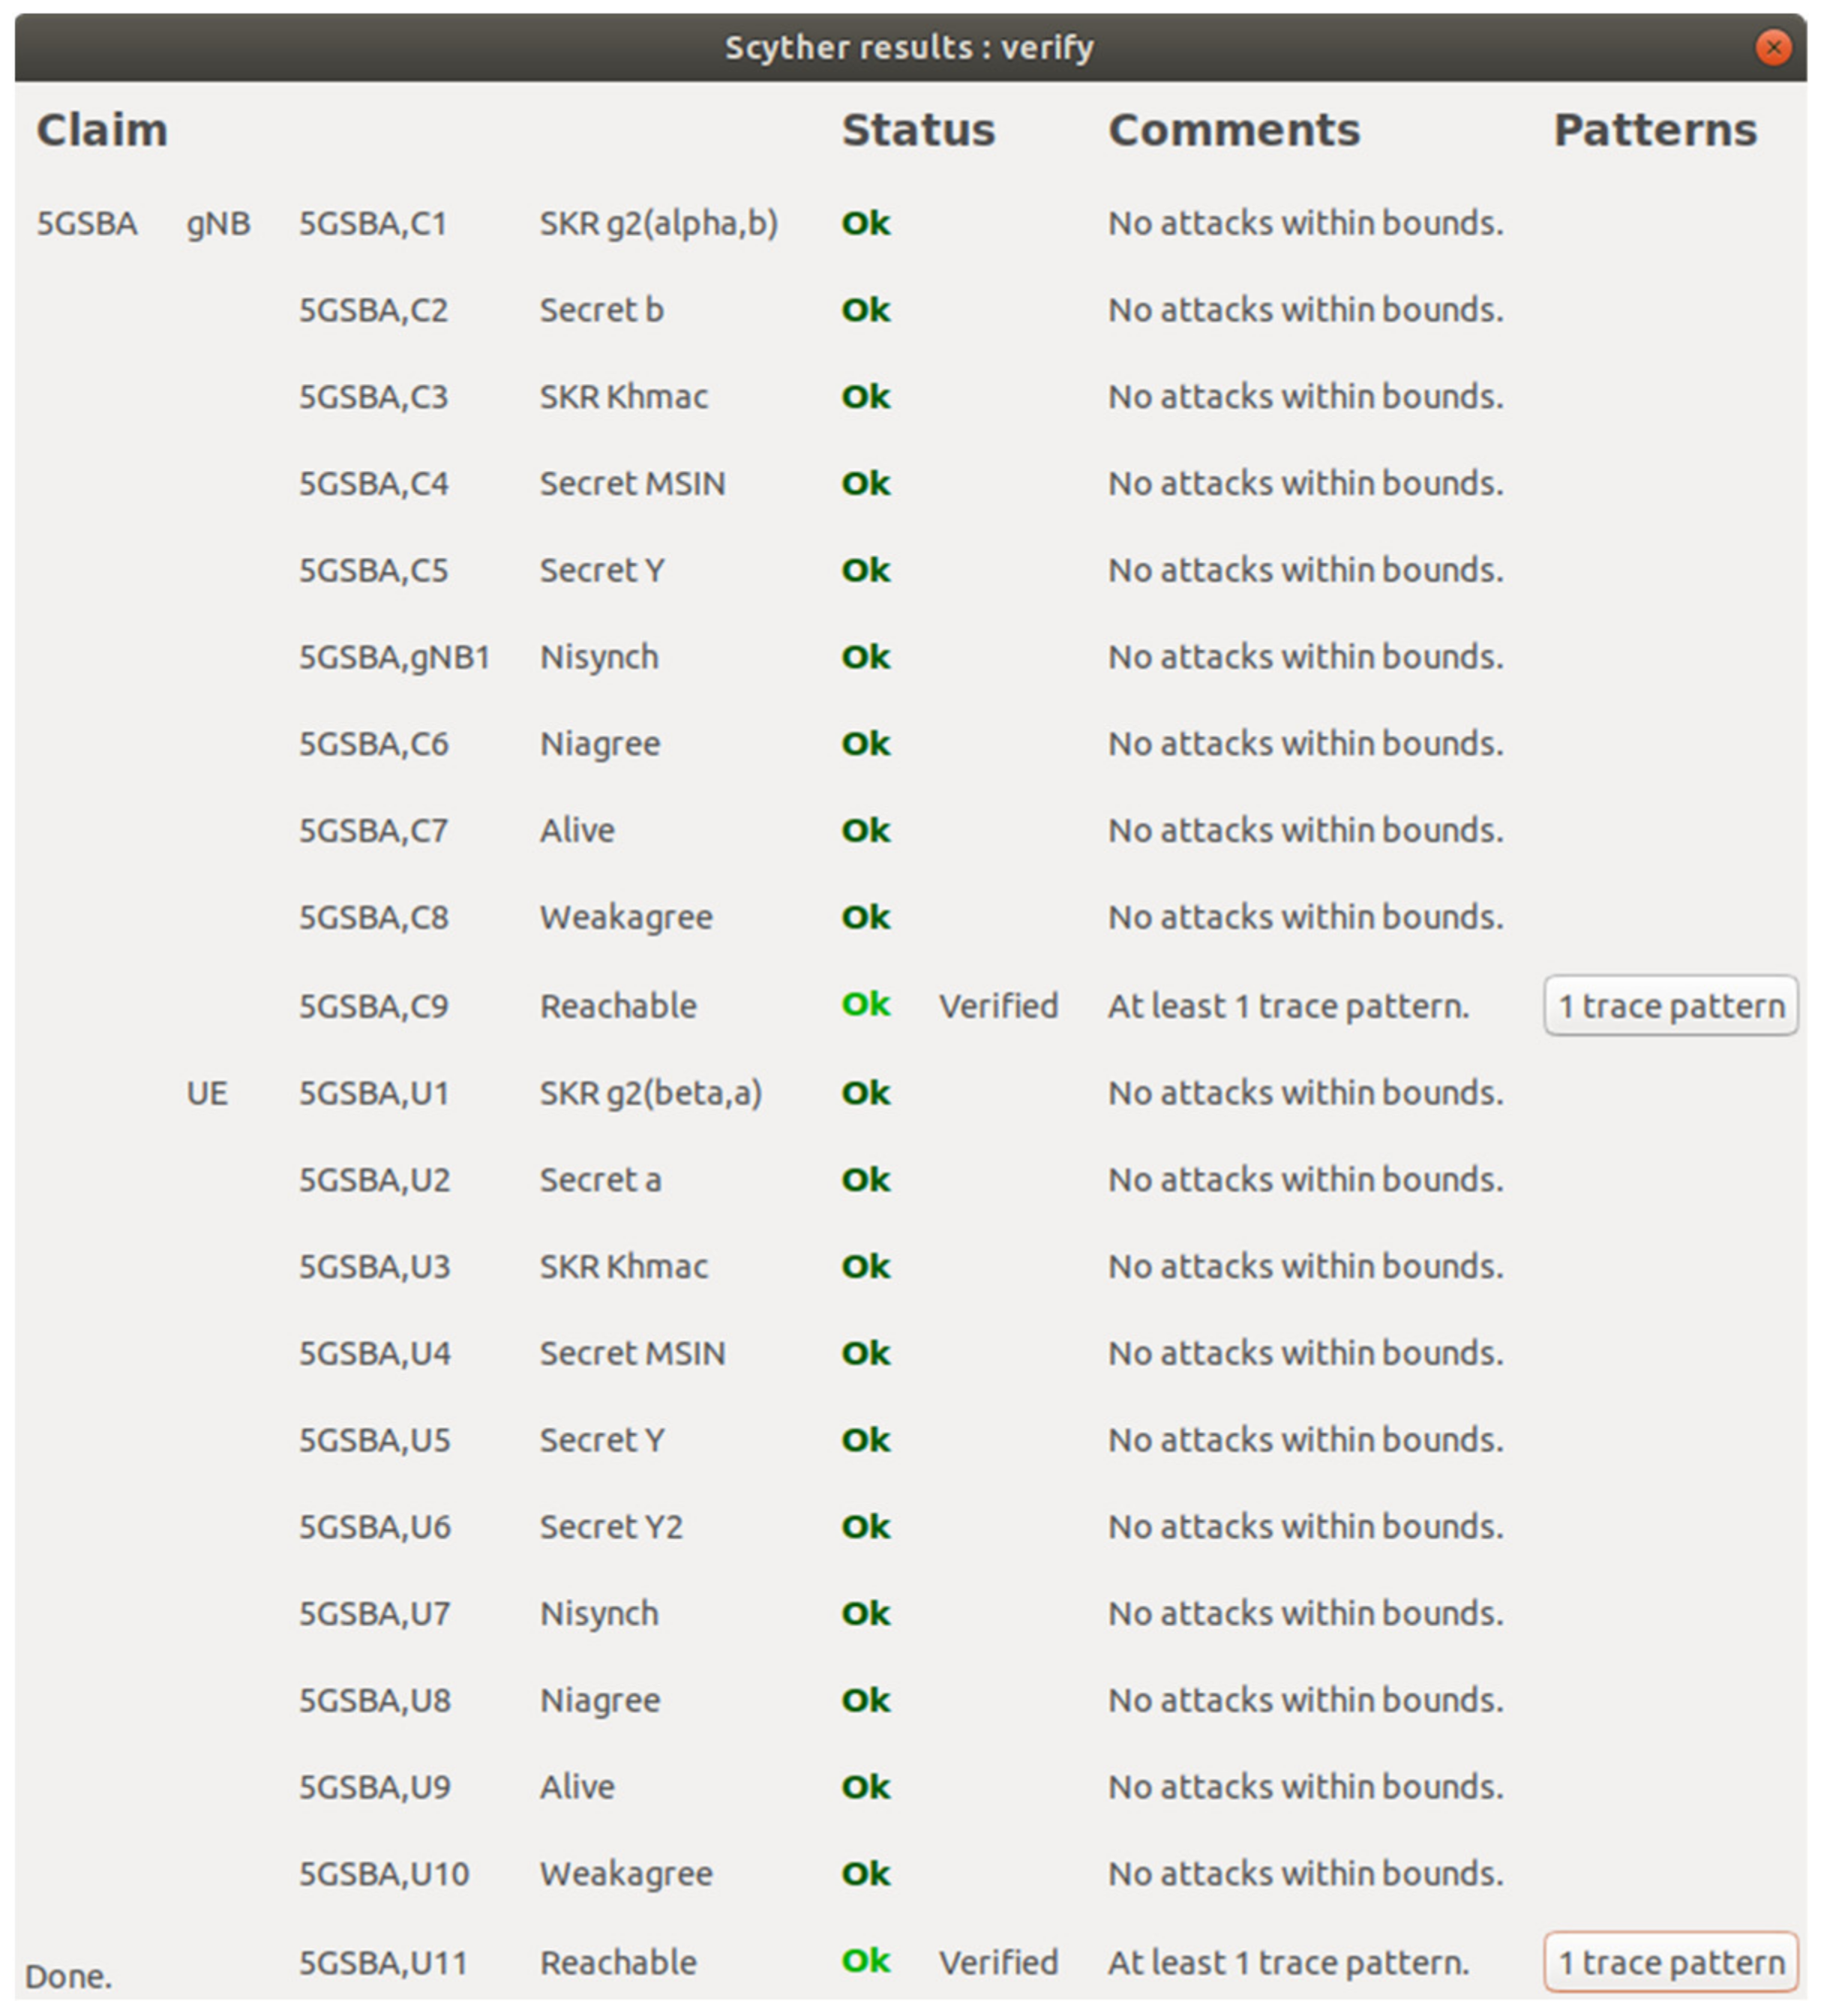Viewport: 1824px width, 2016px height.
Task: Select the Patterns column header
Action: [1654, 130]
